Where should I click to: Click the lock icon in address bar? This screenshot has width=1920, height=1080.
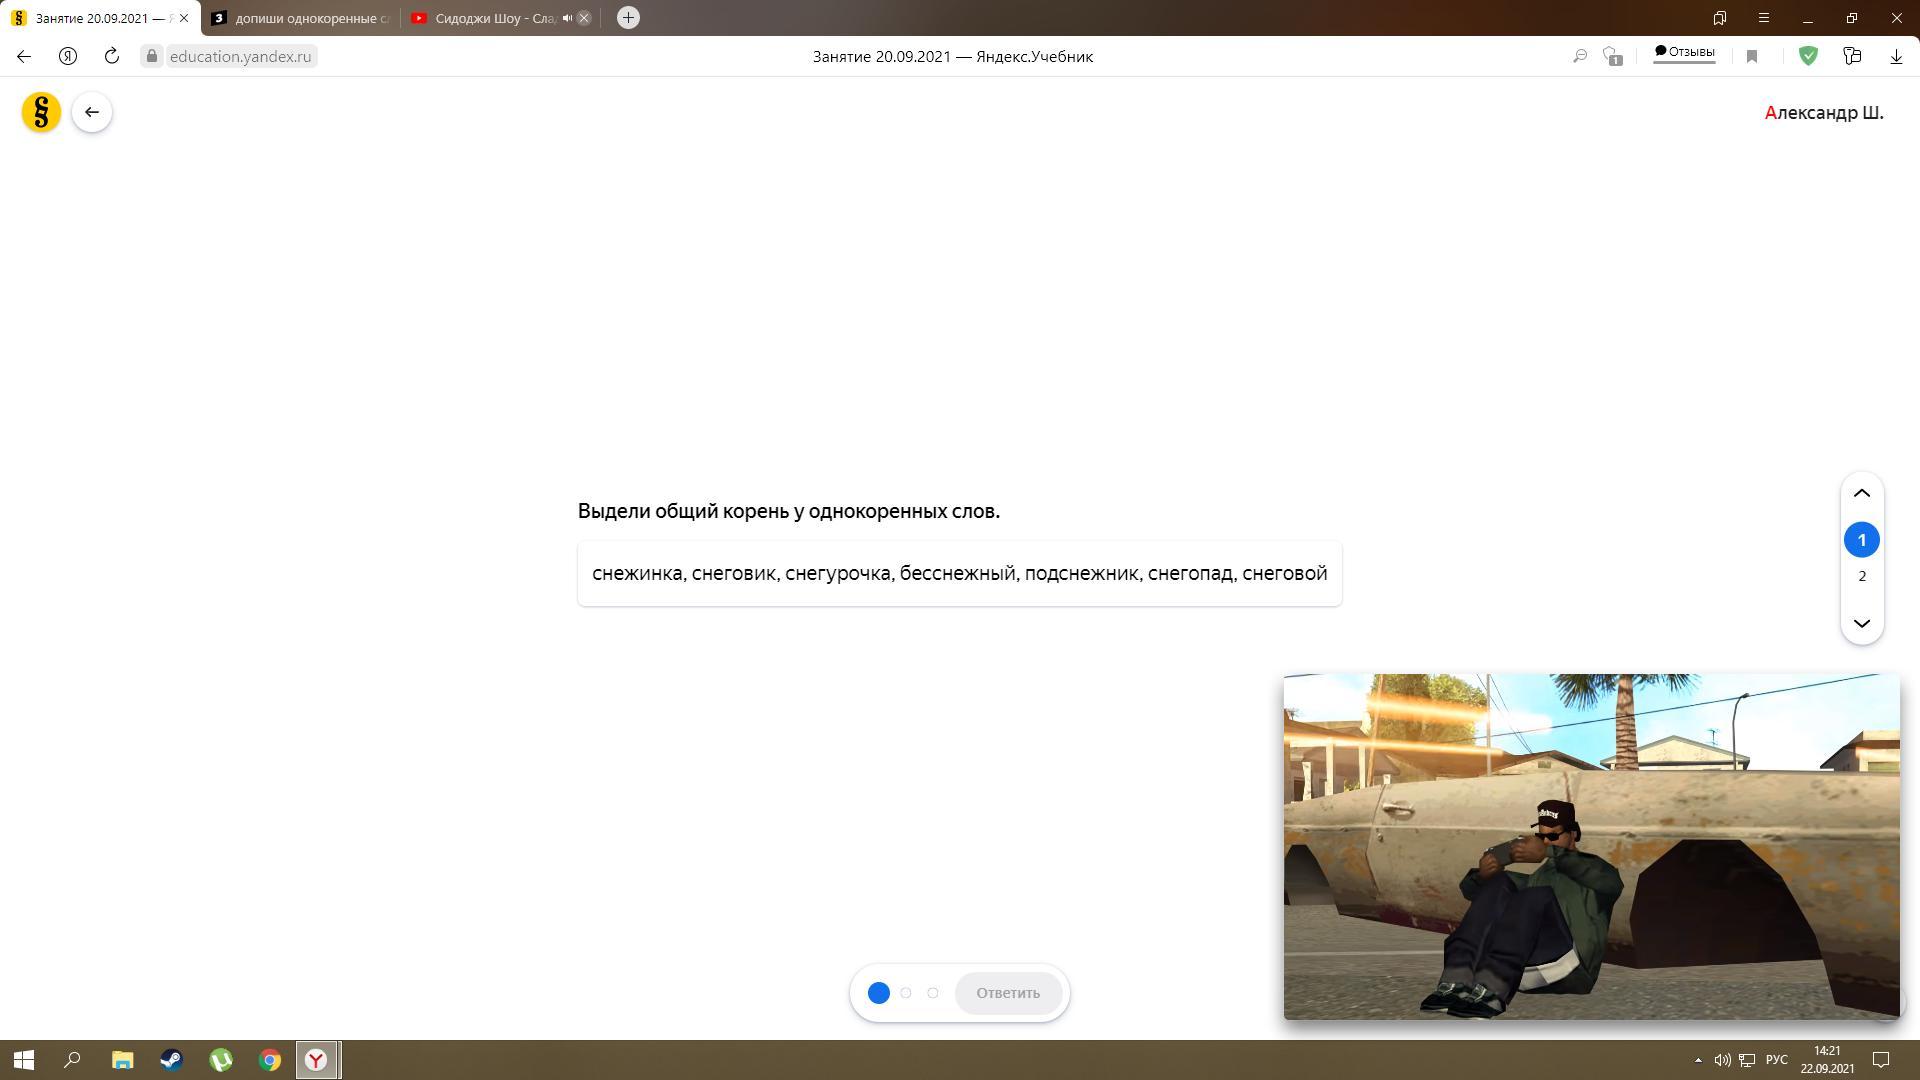click(152, 56)
